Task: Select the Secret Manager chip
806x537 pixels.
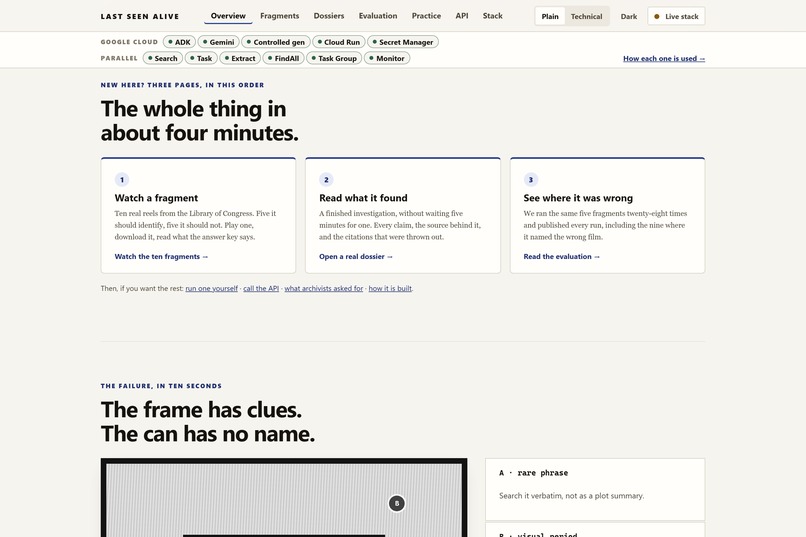Action: point(403,42)
